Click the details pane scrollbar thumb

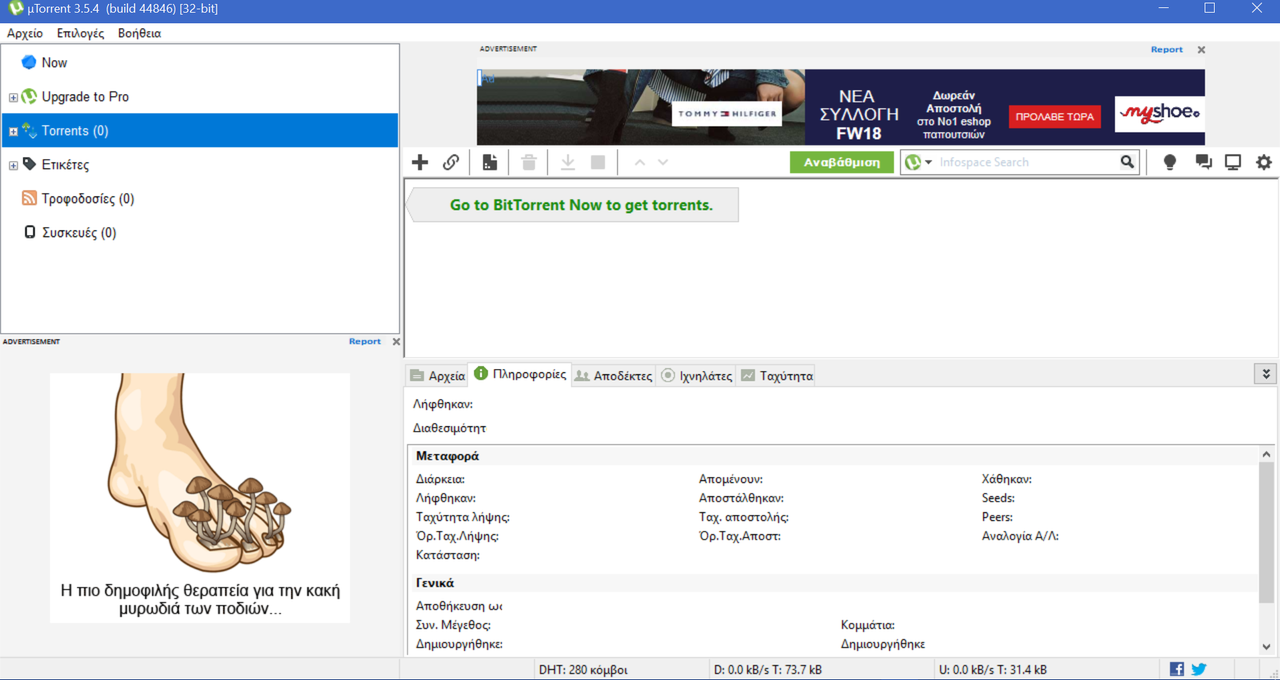pyautogui.click(x=1266, y=533)
